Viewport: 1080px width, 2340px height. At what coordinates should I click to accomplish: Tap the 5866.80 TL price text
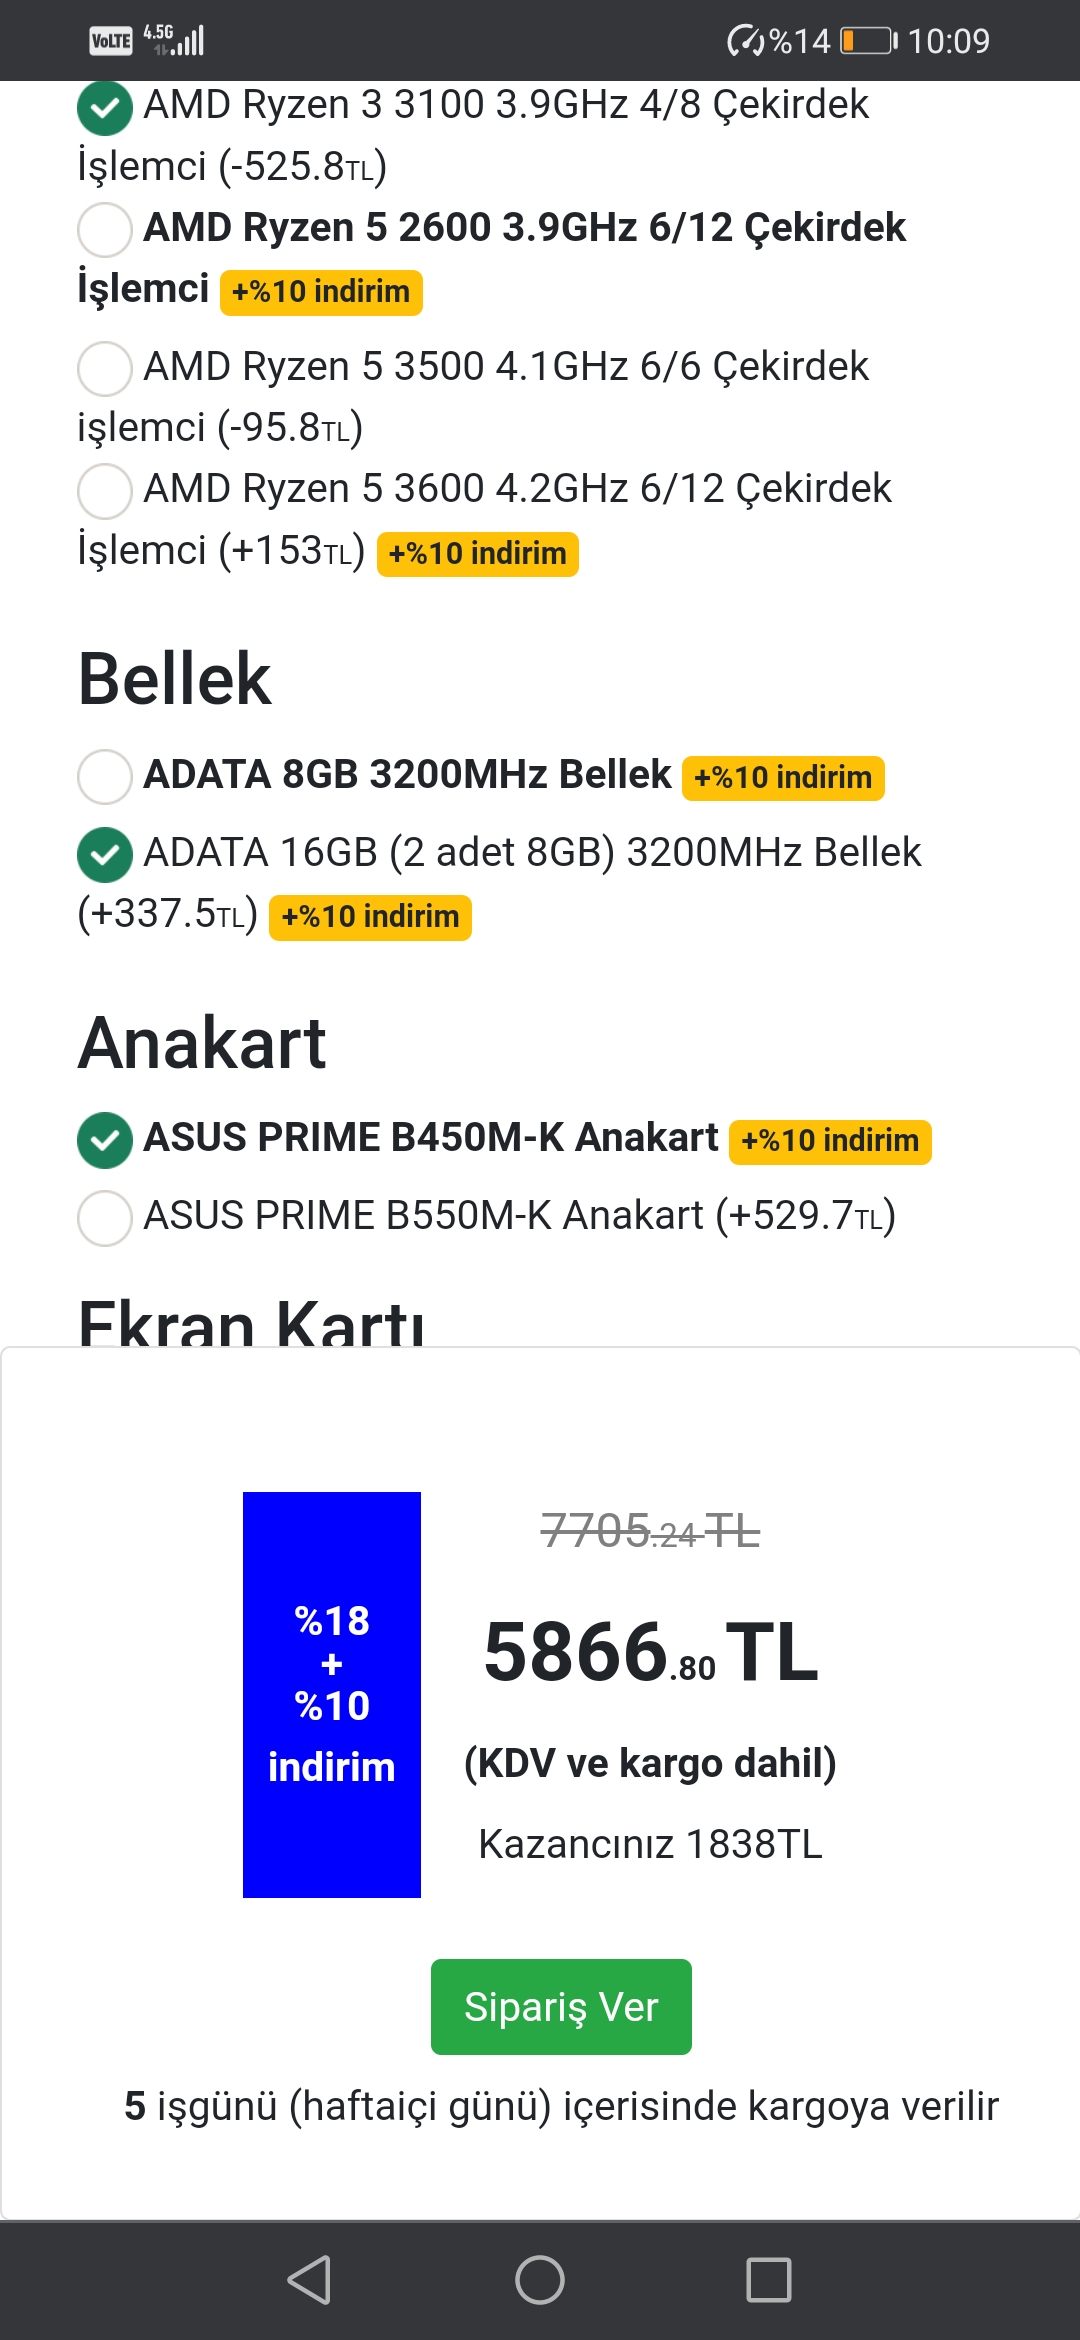pos(650,1652)
